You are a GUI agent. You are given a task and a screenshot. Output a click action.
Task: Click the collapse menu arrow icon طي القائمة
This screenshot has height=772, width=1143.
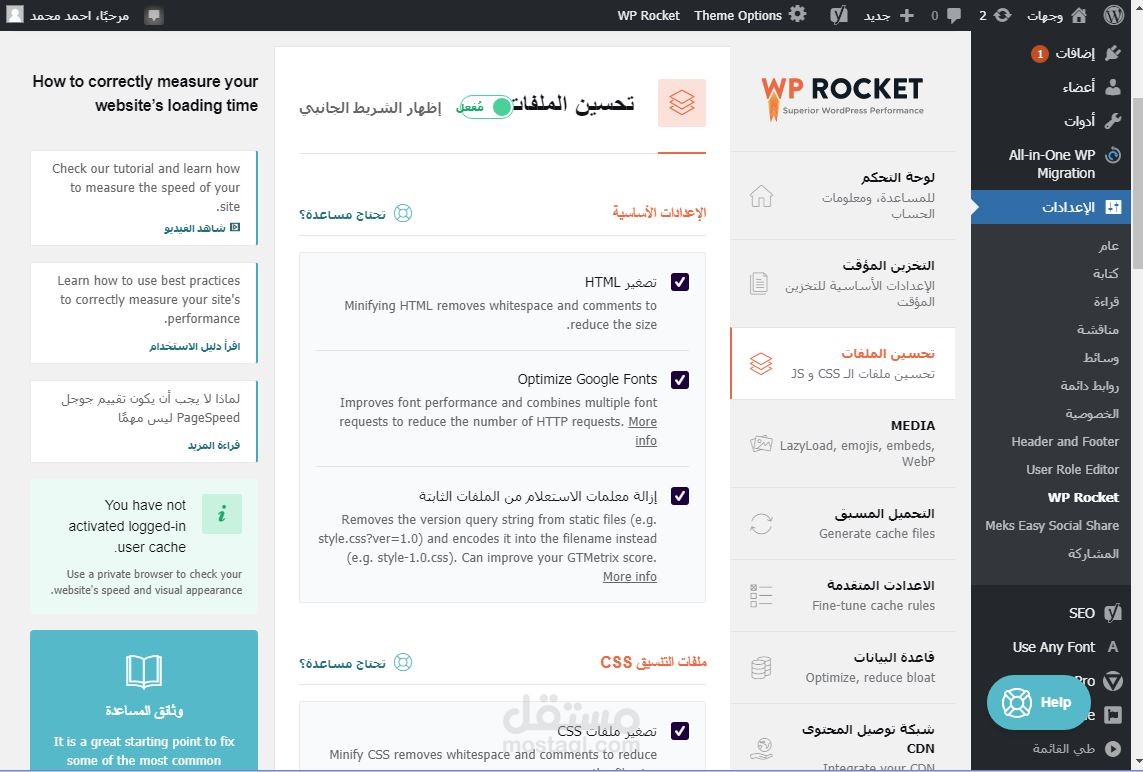1113,749
